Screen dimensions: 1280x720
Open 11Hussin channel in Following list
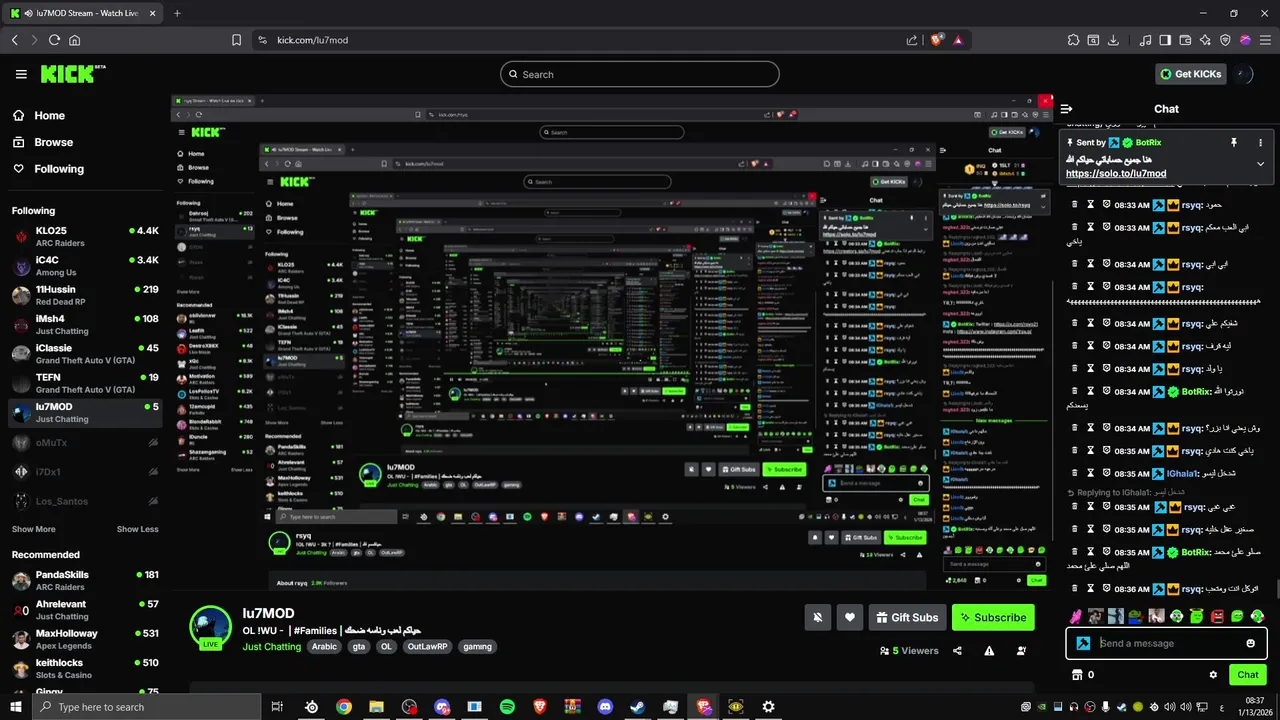click(x=85, y=295)
